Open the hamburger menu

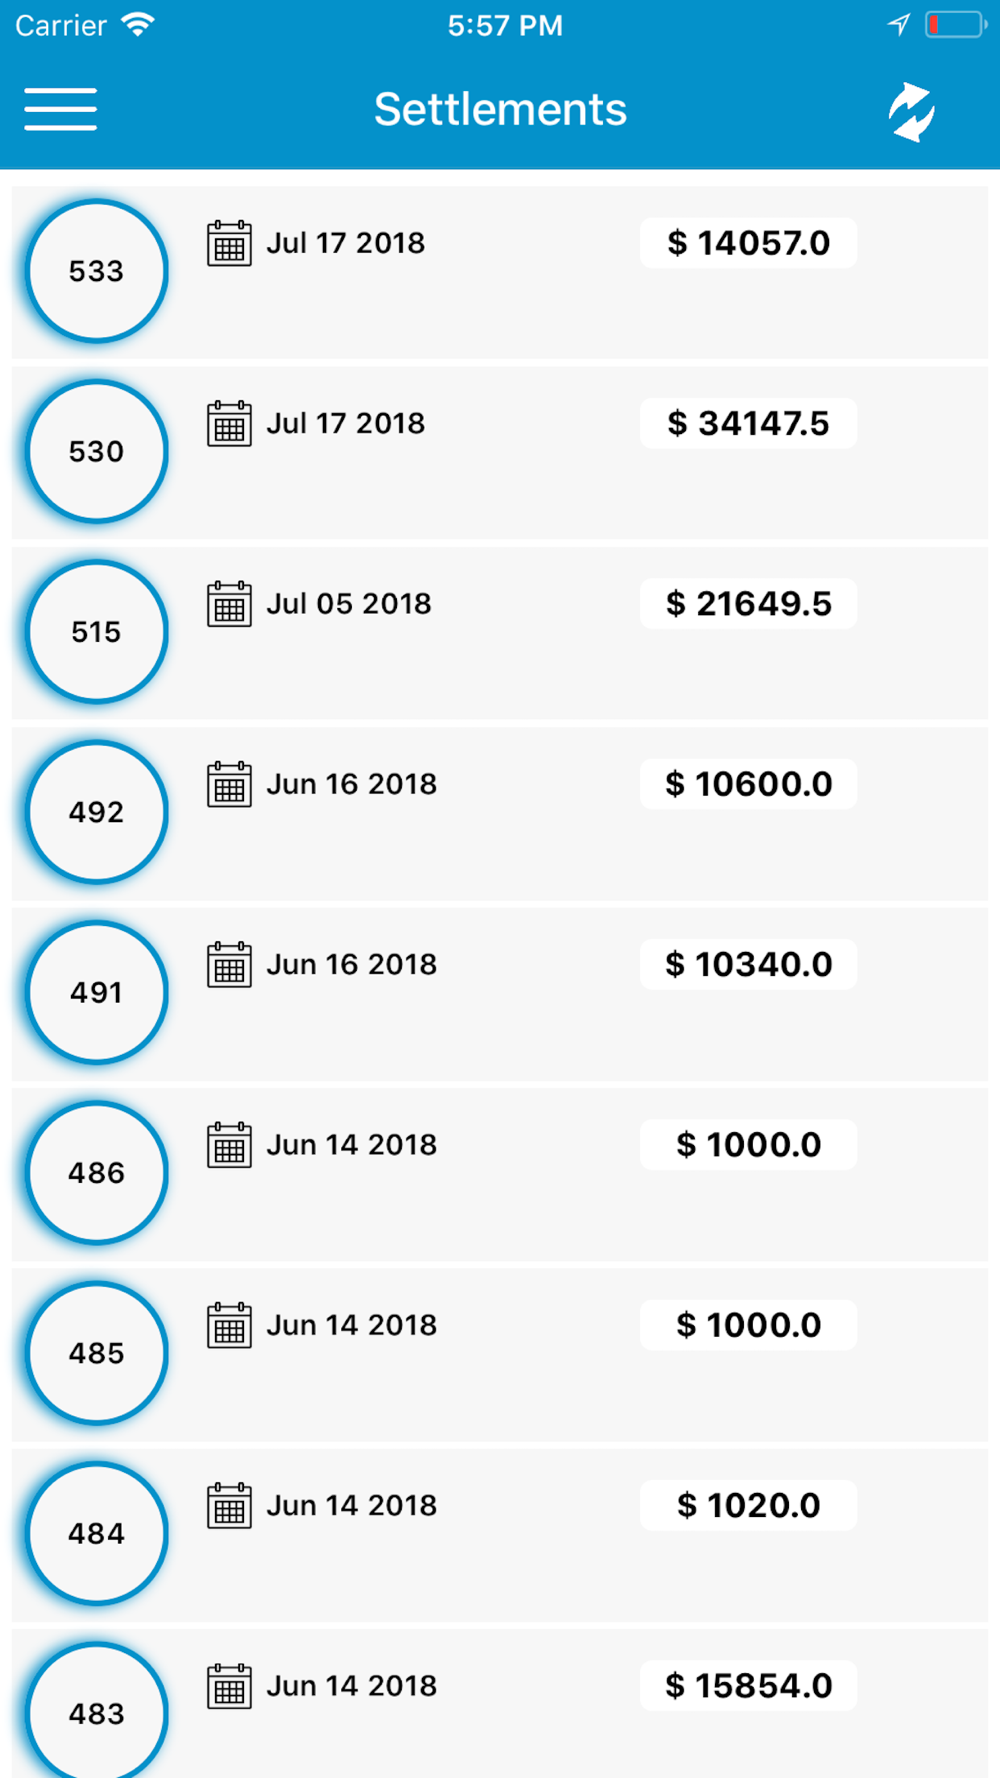(x=61, y=109)
